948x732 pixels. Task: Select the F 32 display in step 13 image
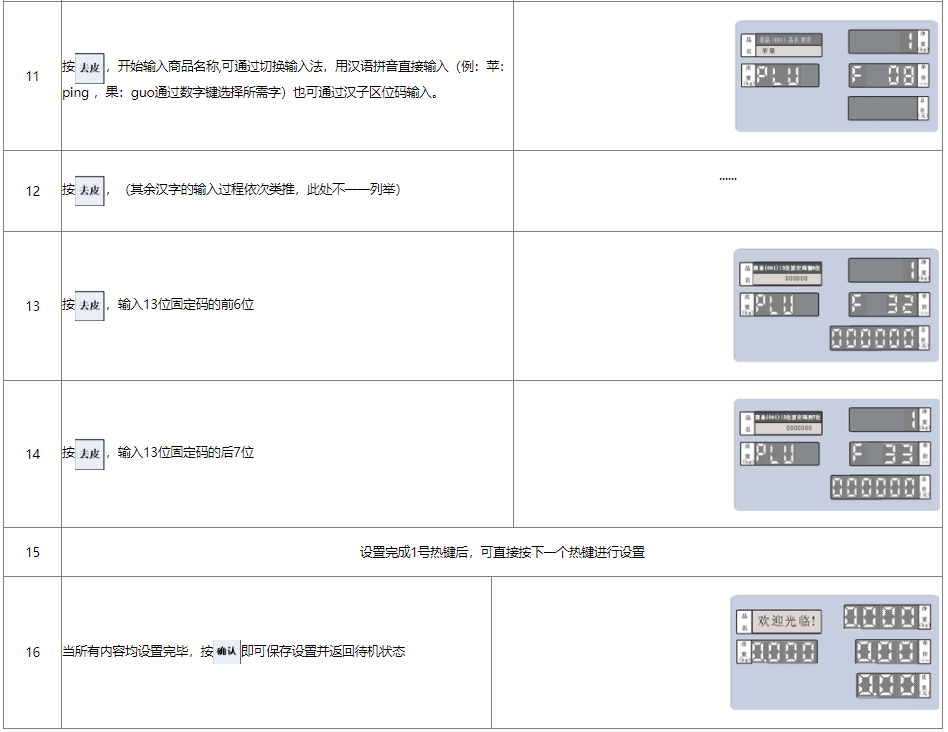[883, 305]
